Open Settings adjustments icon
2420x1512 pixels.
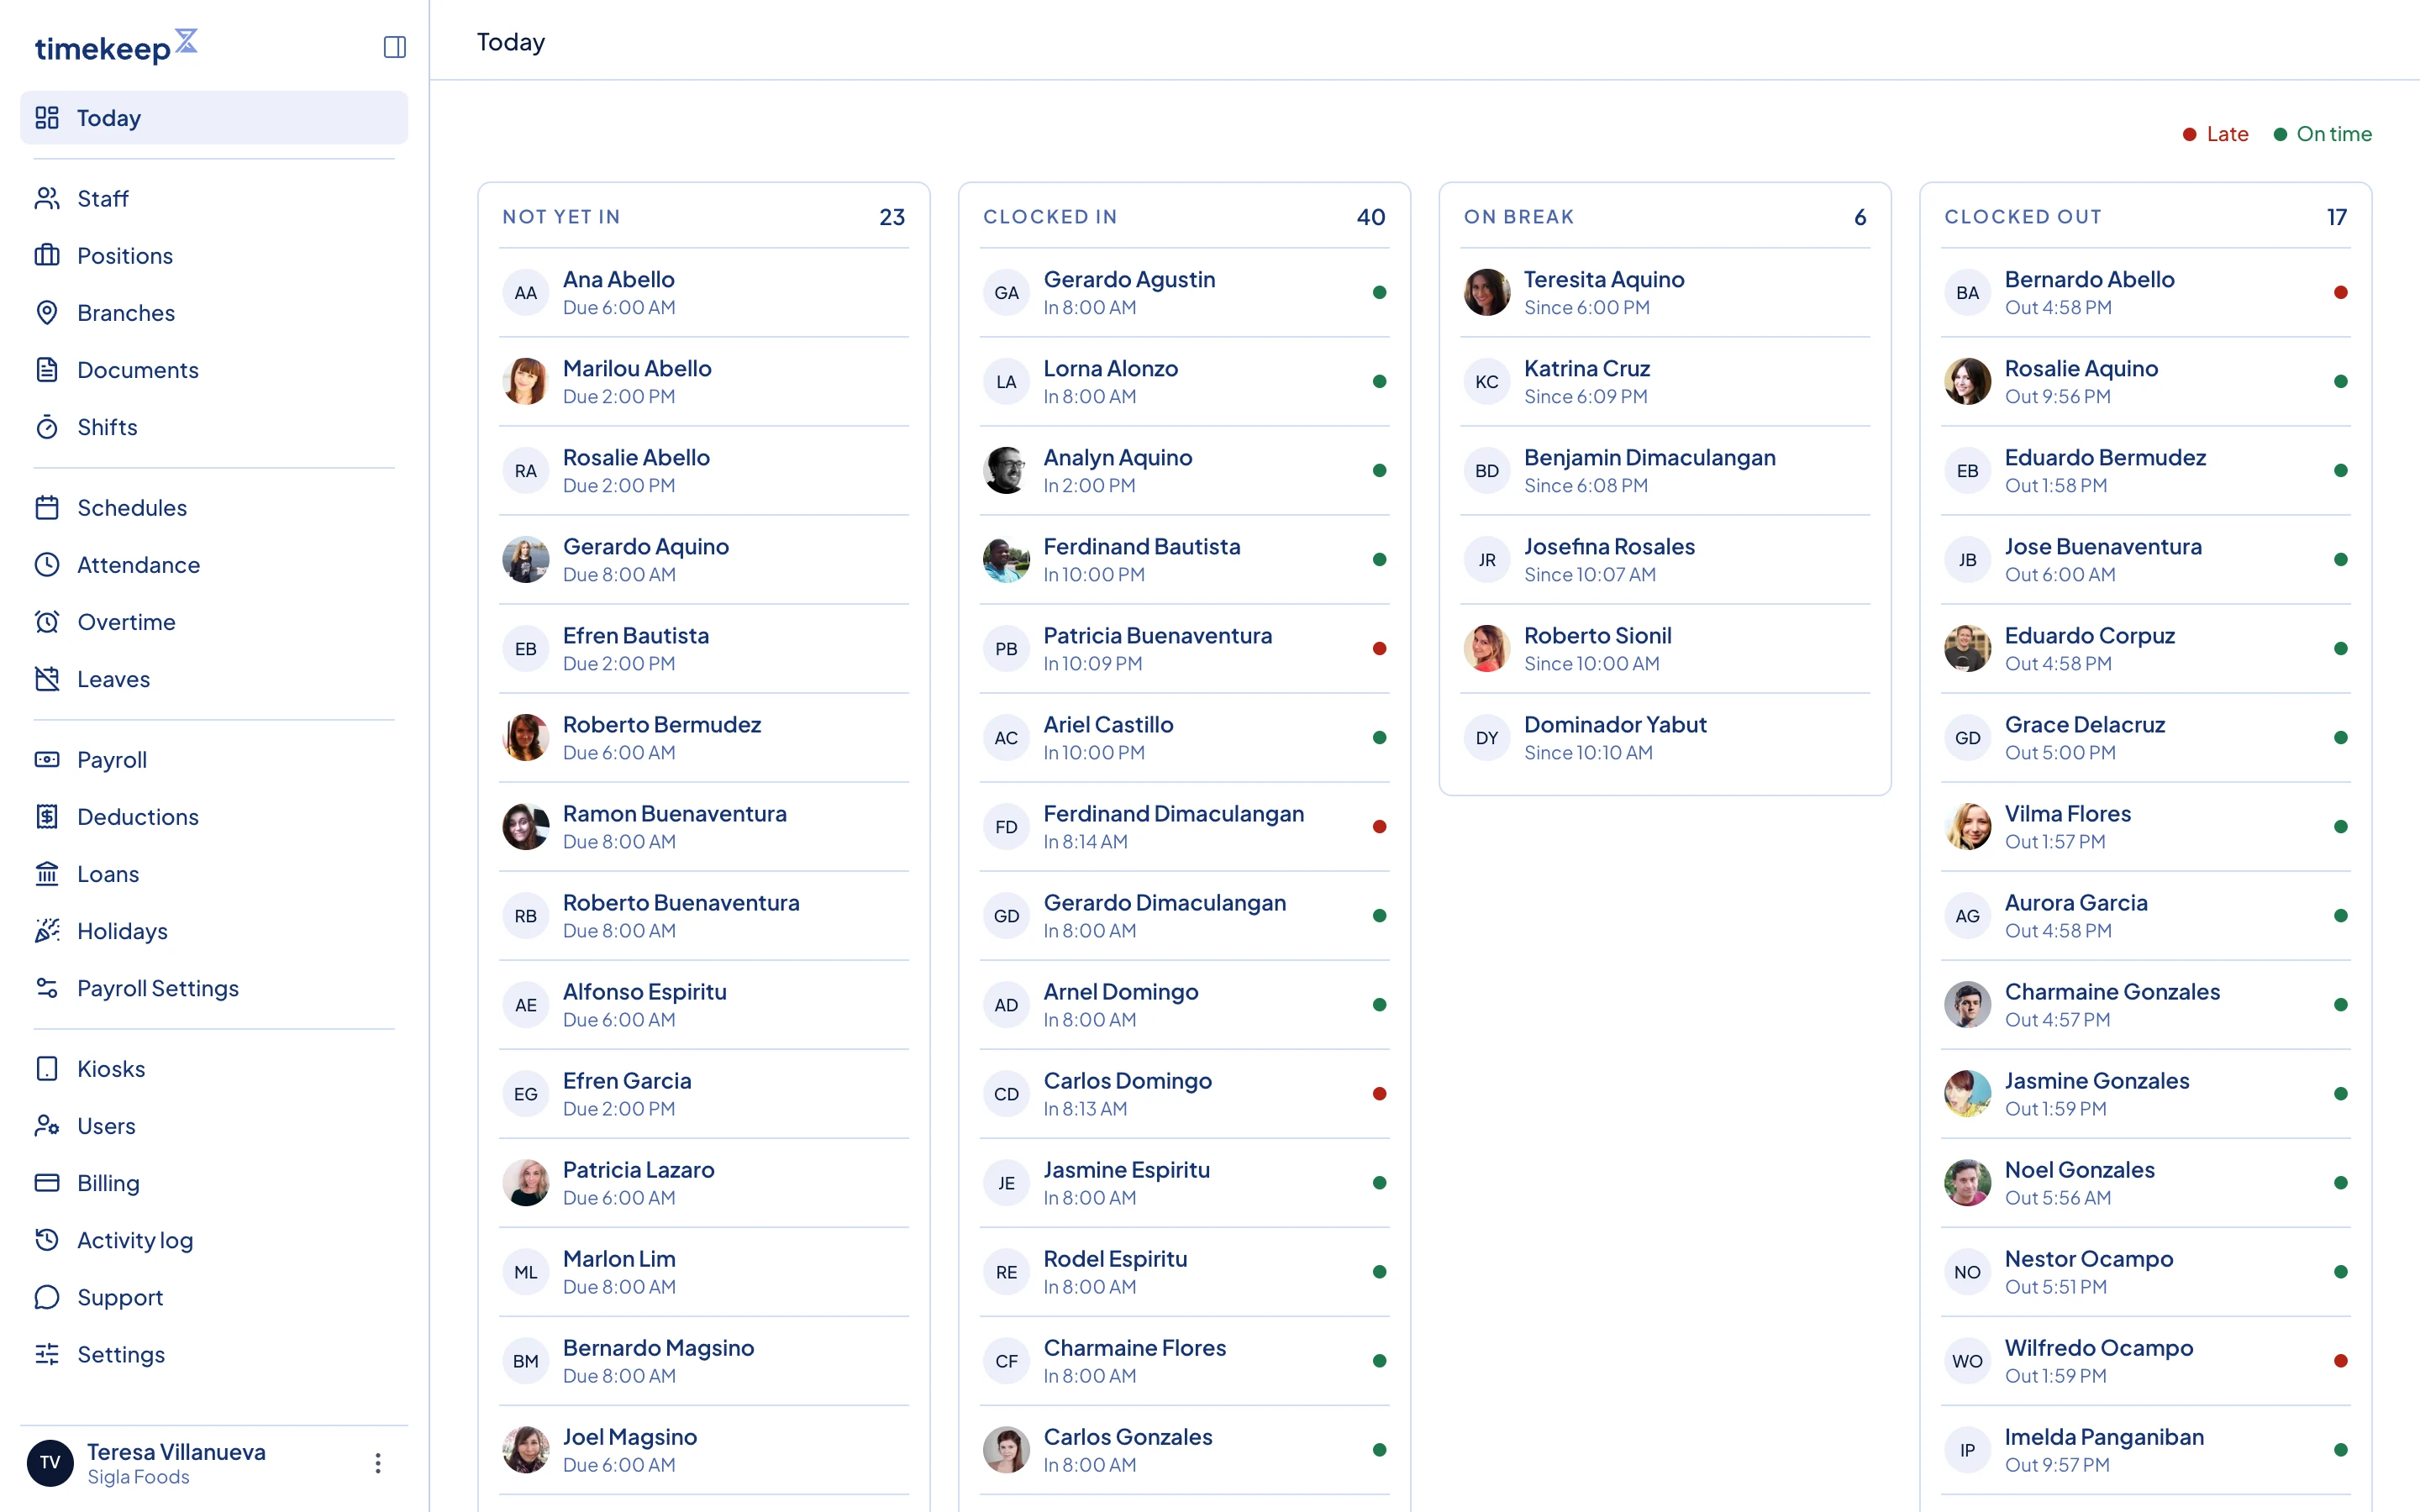47,1353
